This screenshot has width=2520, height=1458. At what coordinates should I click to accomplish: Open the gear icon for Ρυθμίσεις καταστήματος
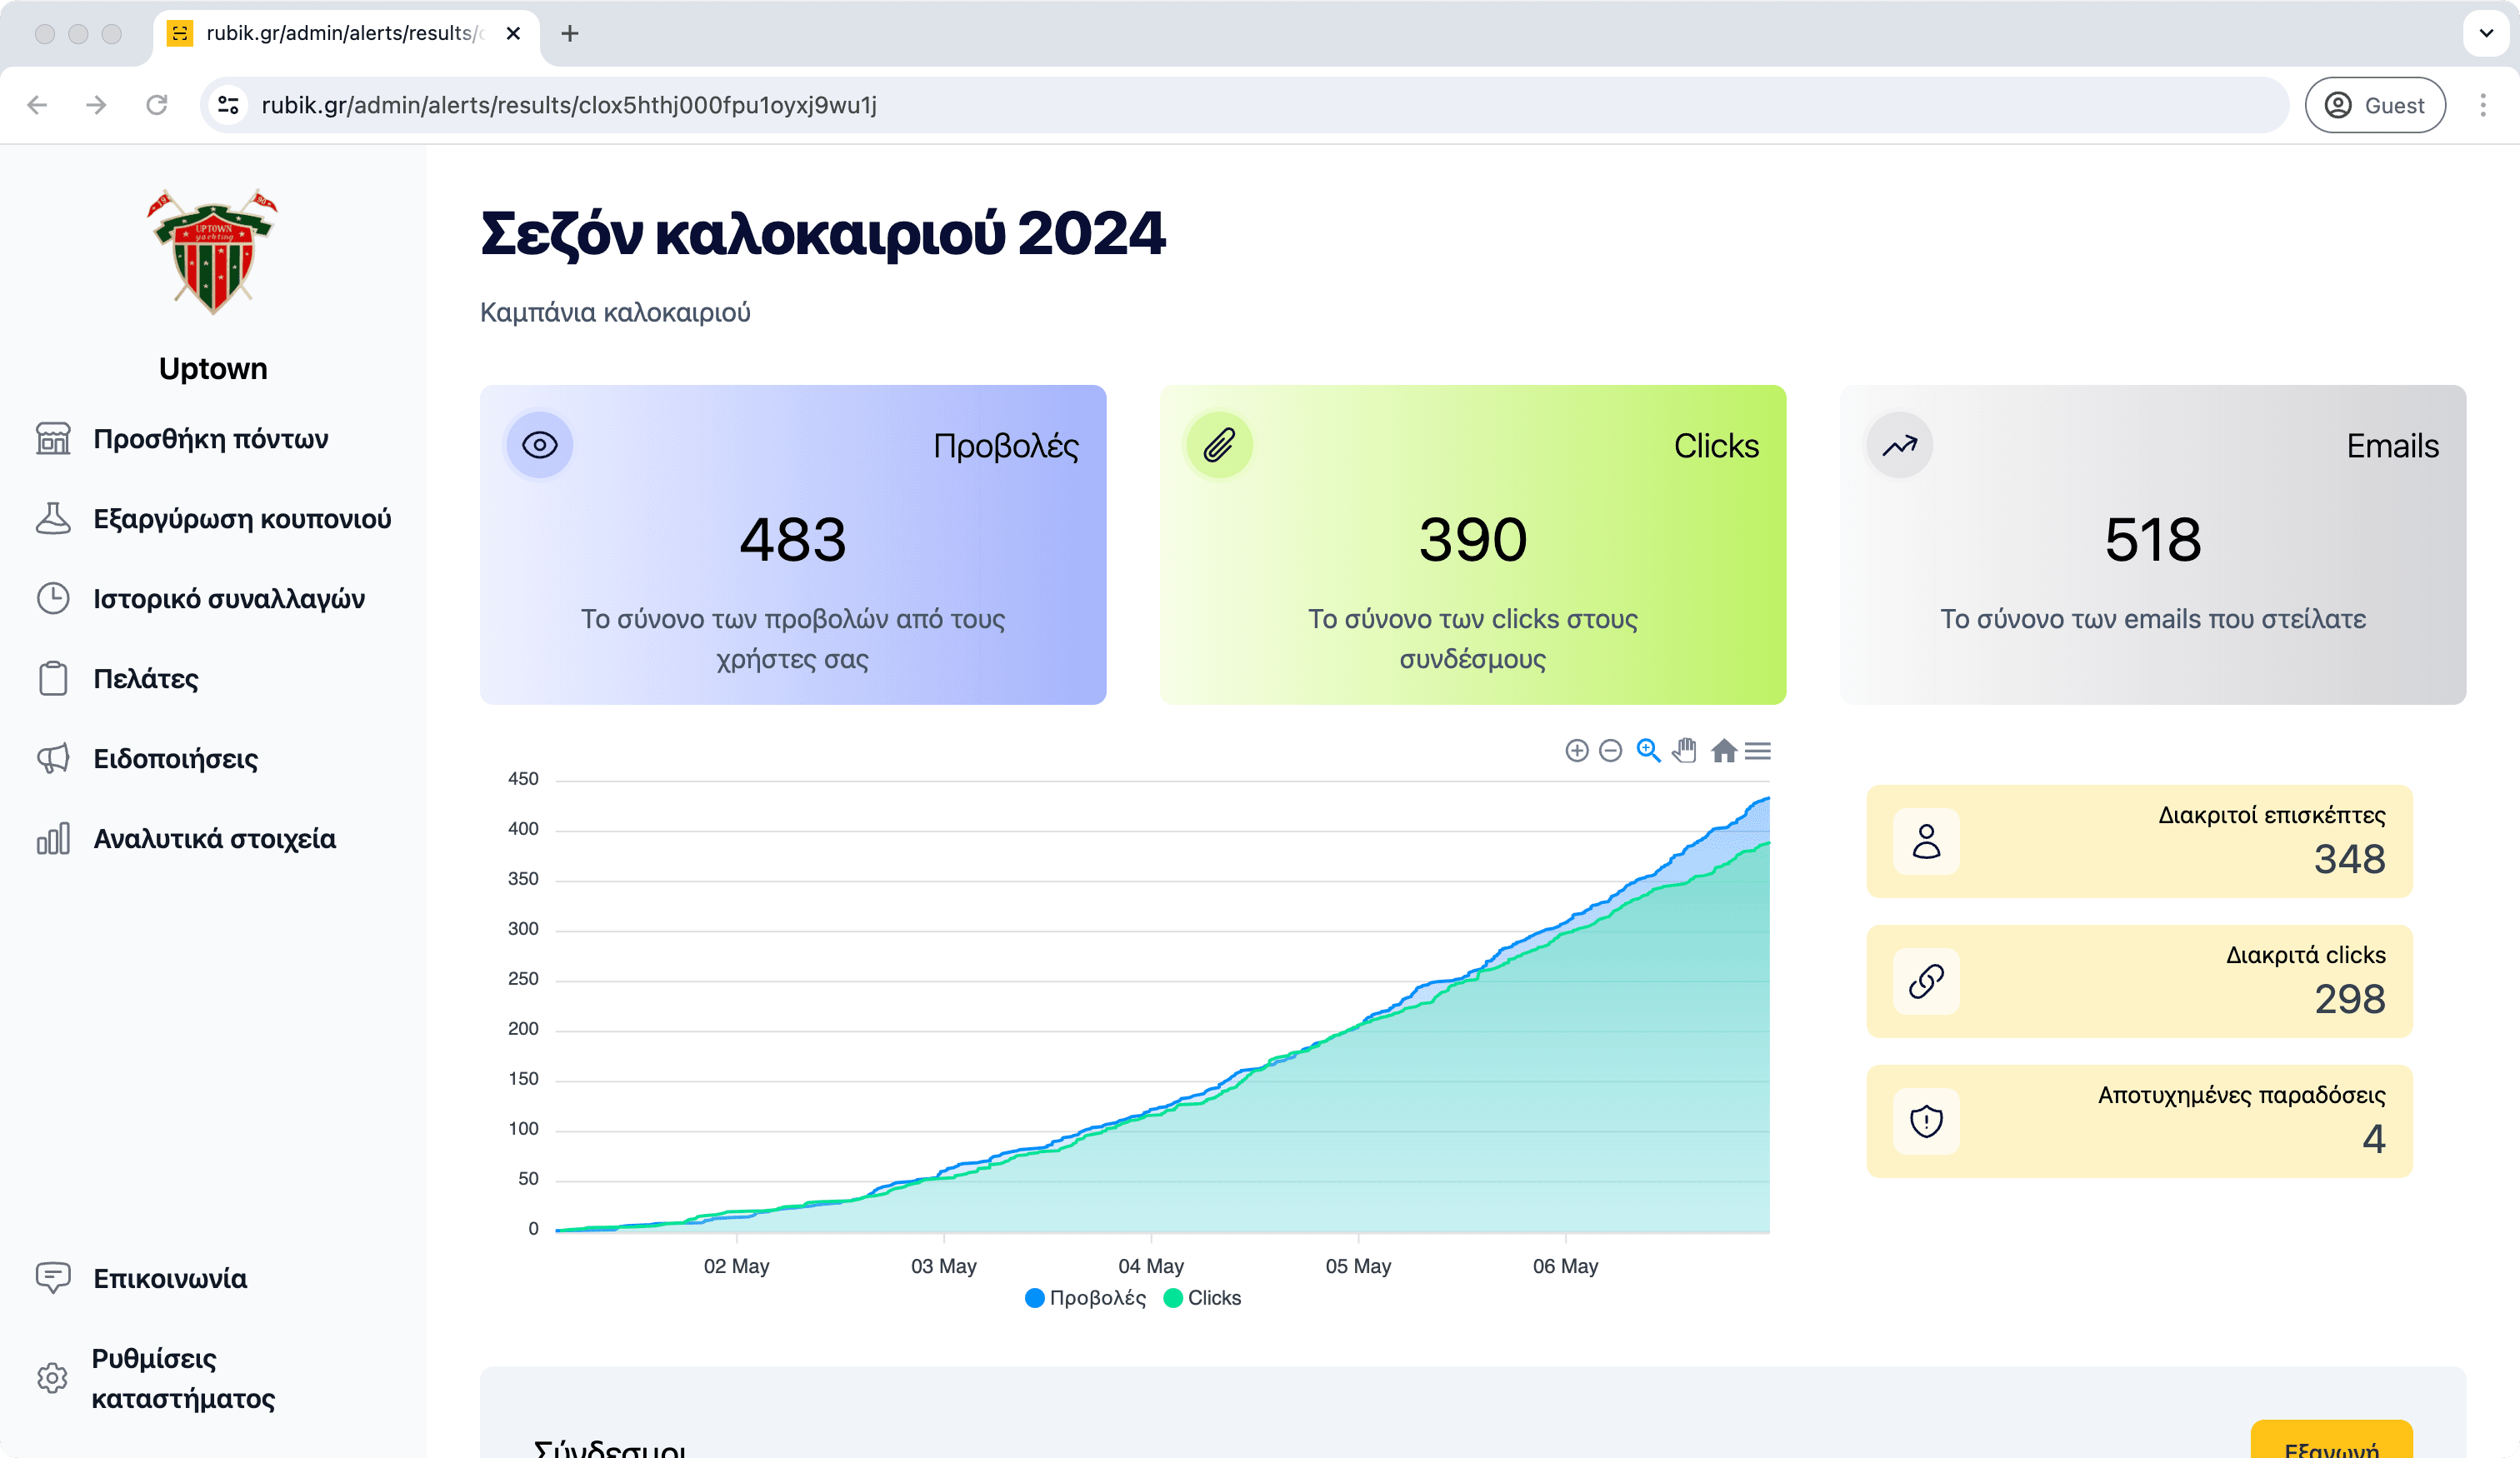(x=52, y=1378)
